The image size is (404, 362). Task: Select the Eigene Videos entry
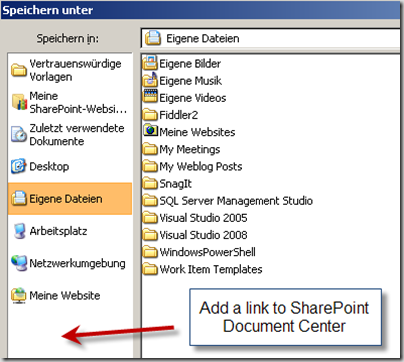click(x=193, y=98)
